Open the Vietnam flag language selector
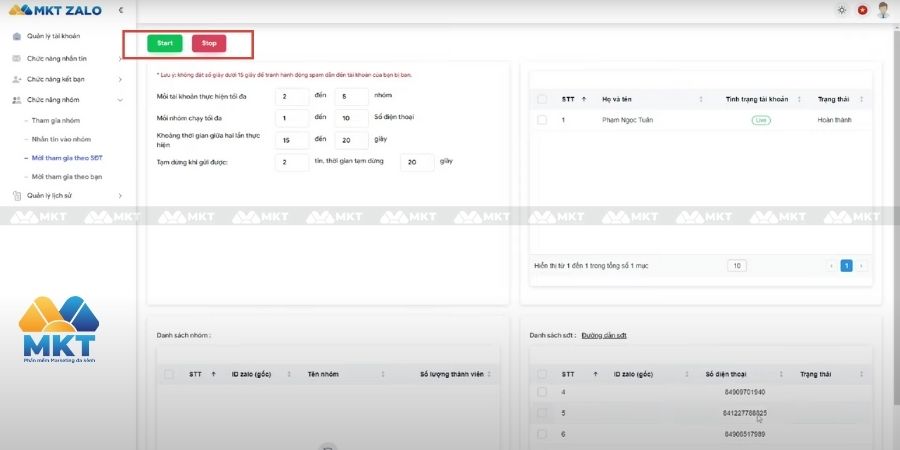The width and height of the screenshot is (900, 450). click(862, 10)
